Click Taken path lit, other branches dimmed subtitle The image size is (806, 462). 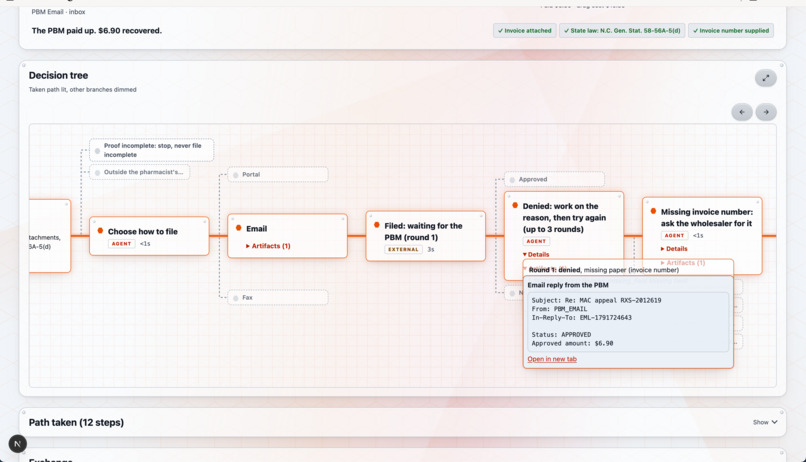(83, 89)
